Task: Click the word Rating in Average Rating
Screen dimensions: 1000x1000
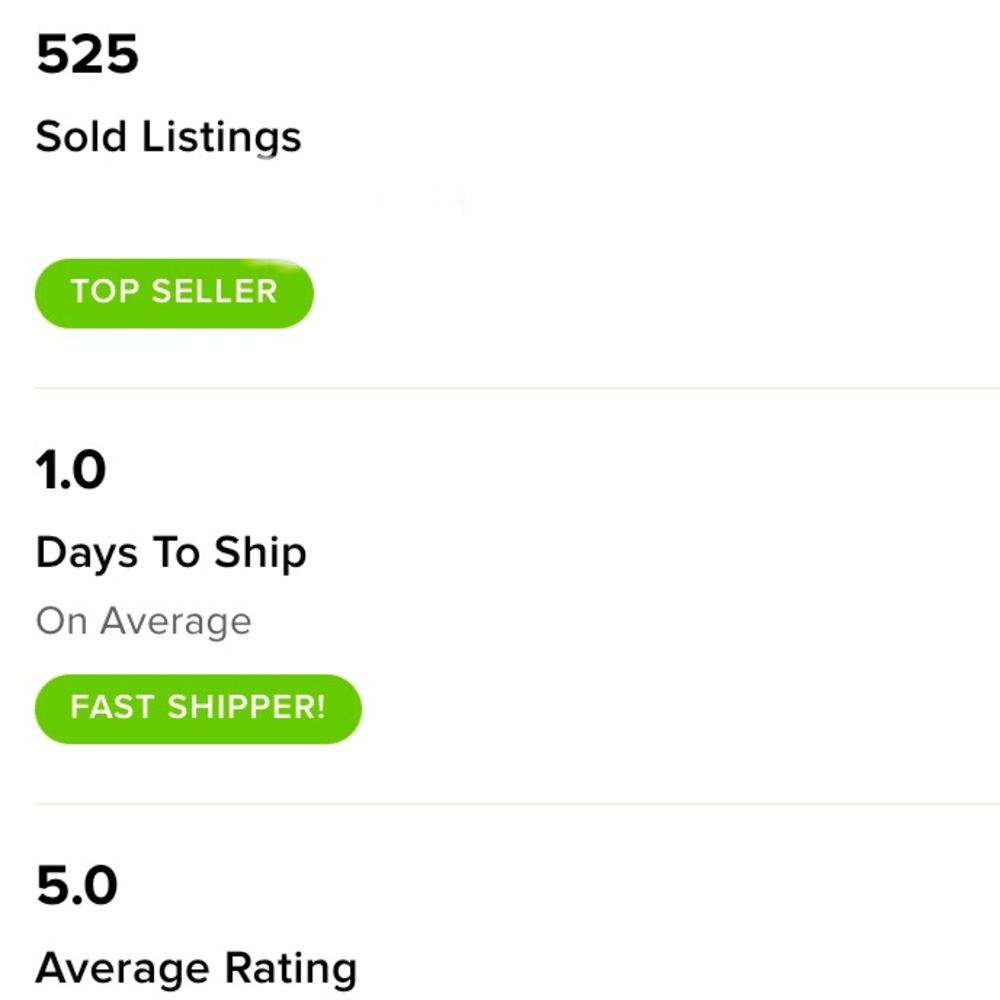Action: click(291, 968)
